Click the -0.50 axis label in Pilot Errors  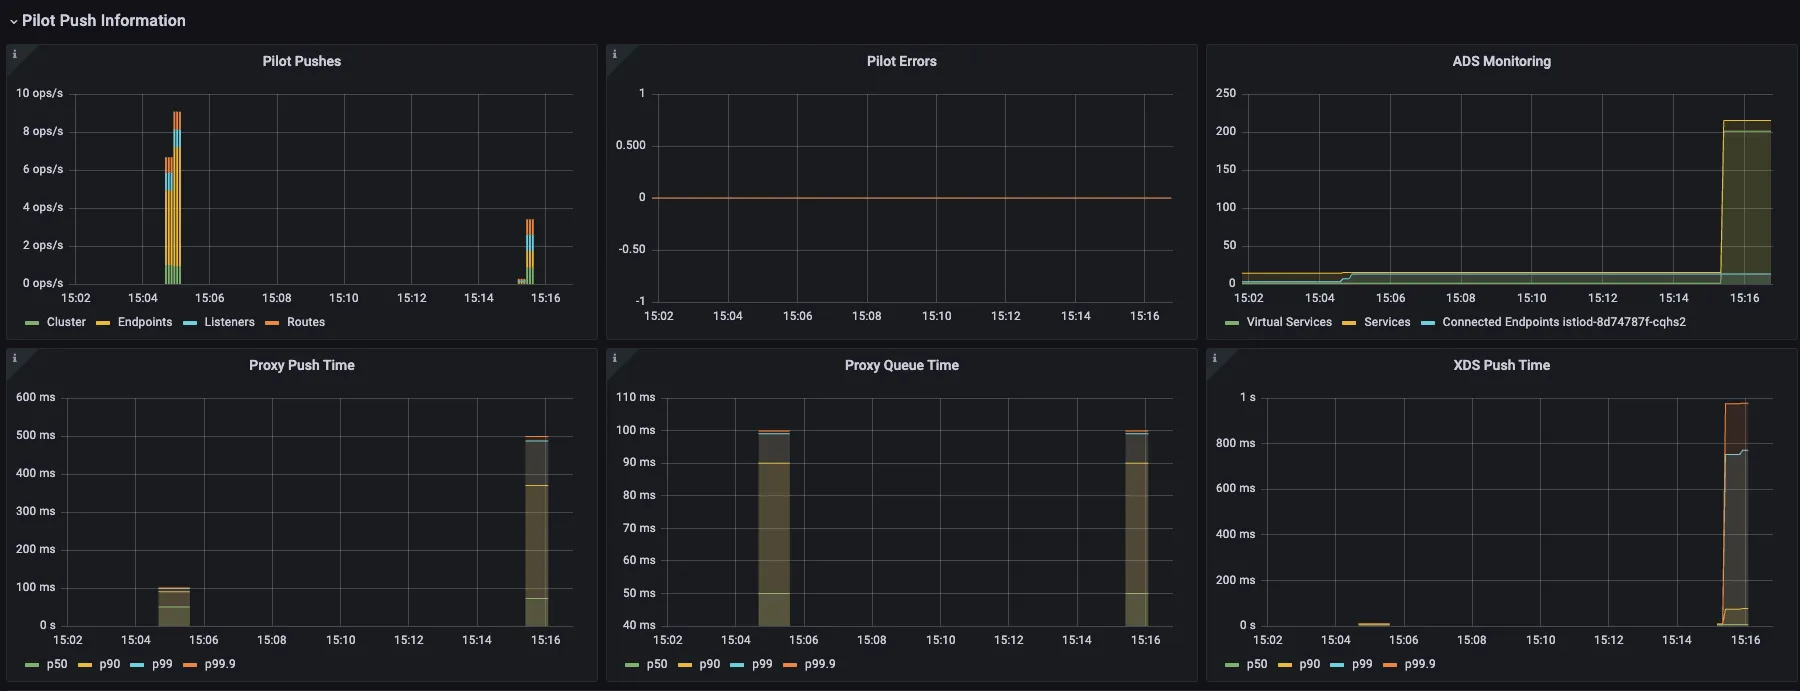point(632,249)
